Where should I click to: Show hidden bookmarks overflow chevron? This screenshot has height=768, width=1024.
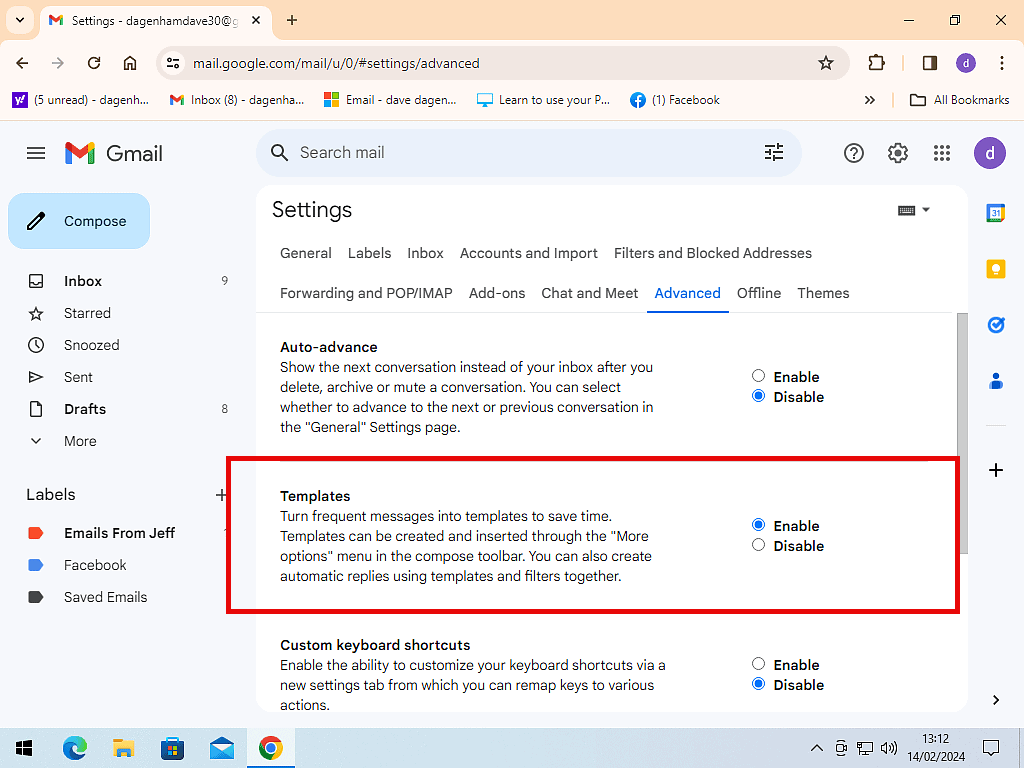(869, 100)
